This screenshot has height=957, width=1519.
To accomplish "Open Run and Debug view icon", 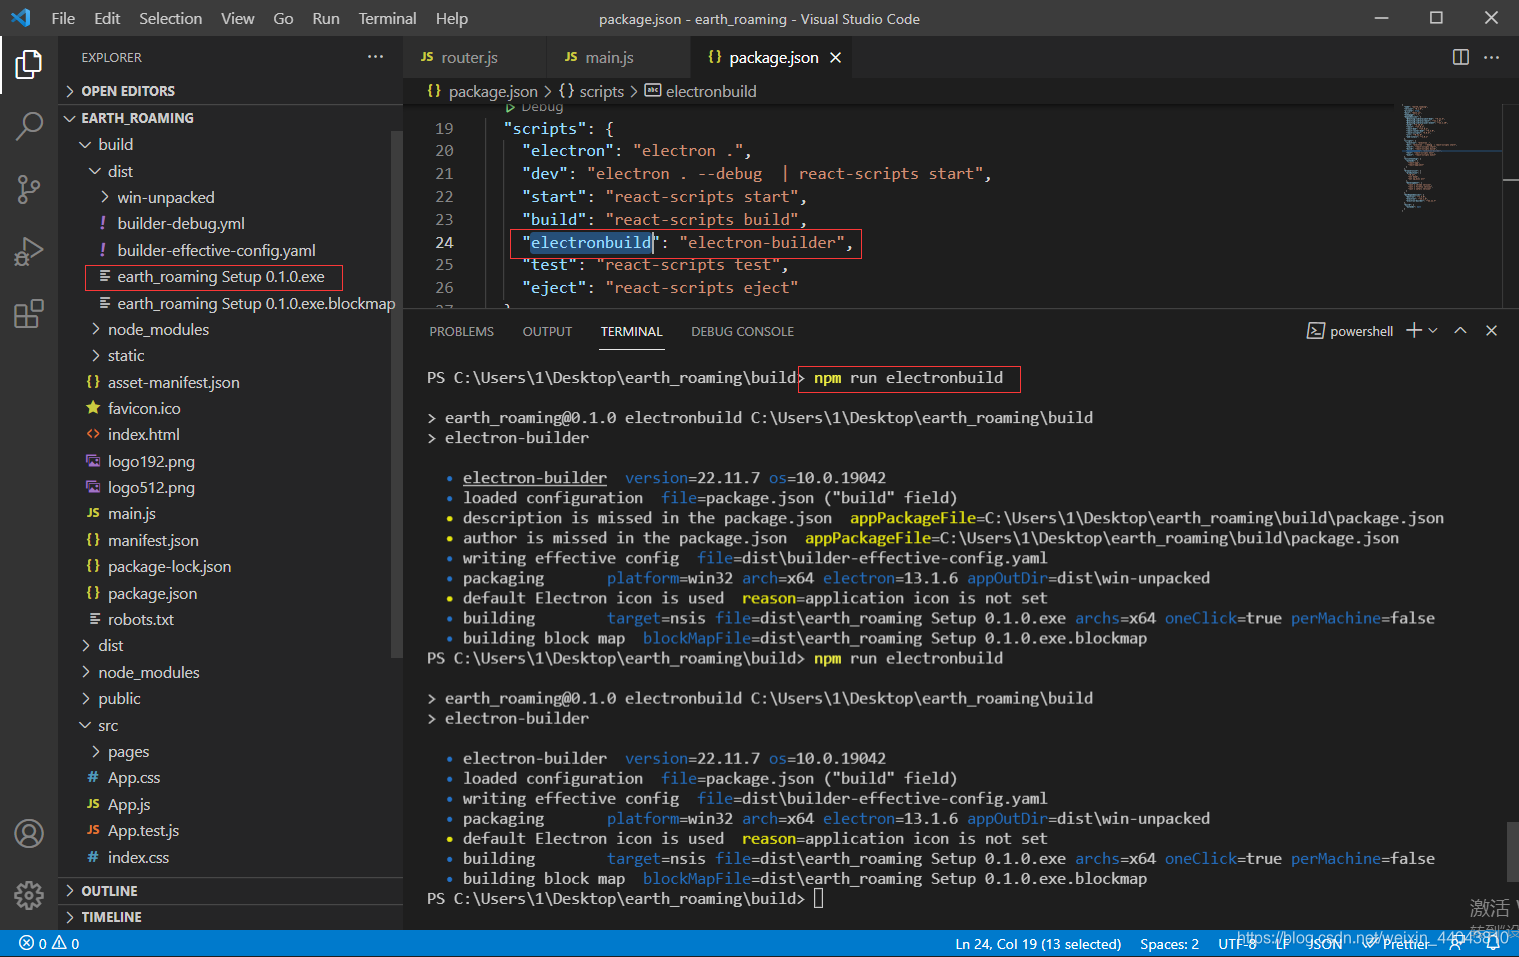I will [x=29, y=251].
